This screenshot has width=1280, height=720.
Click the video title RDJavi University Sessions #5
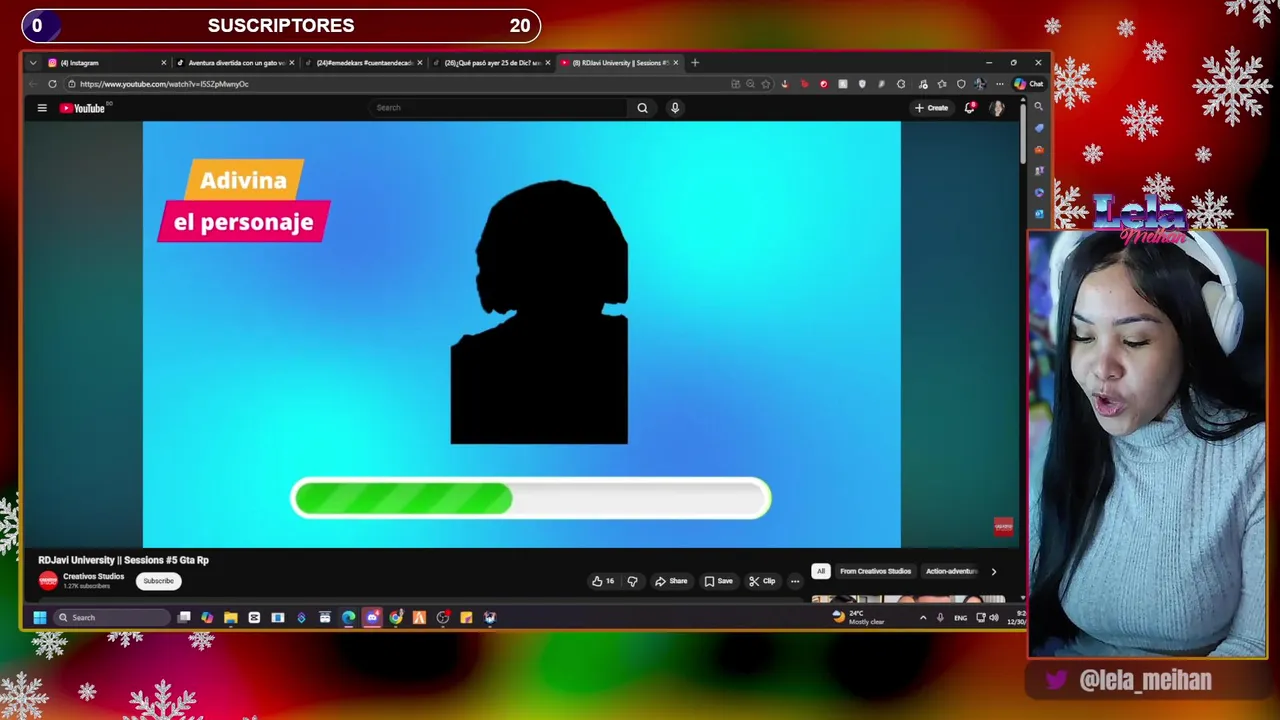tap(123, 560)
